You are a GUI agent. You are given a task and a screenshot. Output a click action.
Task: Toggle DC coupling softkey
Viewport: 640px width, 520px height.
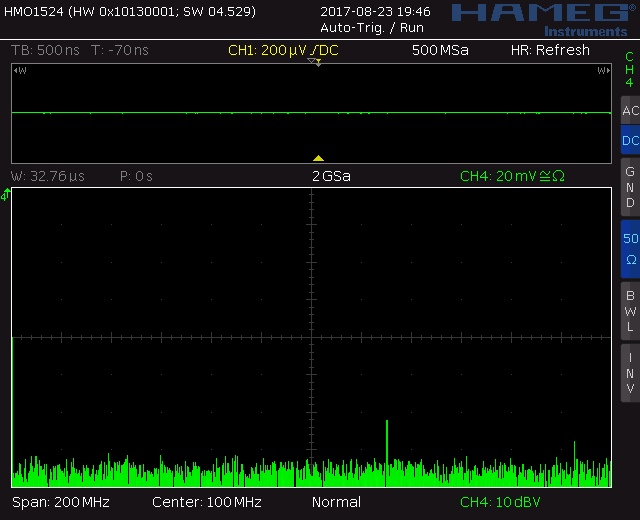629,141
